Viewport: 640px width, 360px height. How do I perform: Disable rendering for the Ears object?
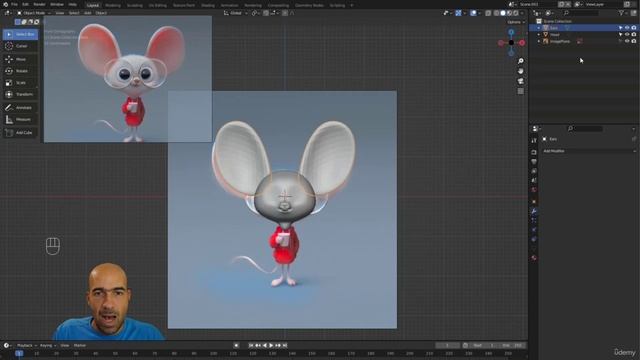click(633, 28)
